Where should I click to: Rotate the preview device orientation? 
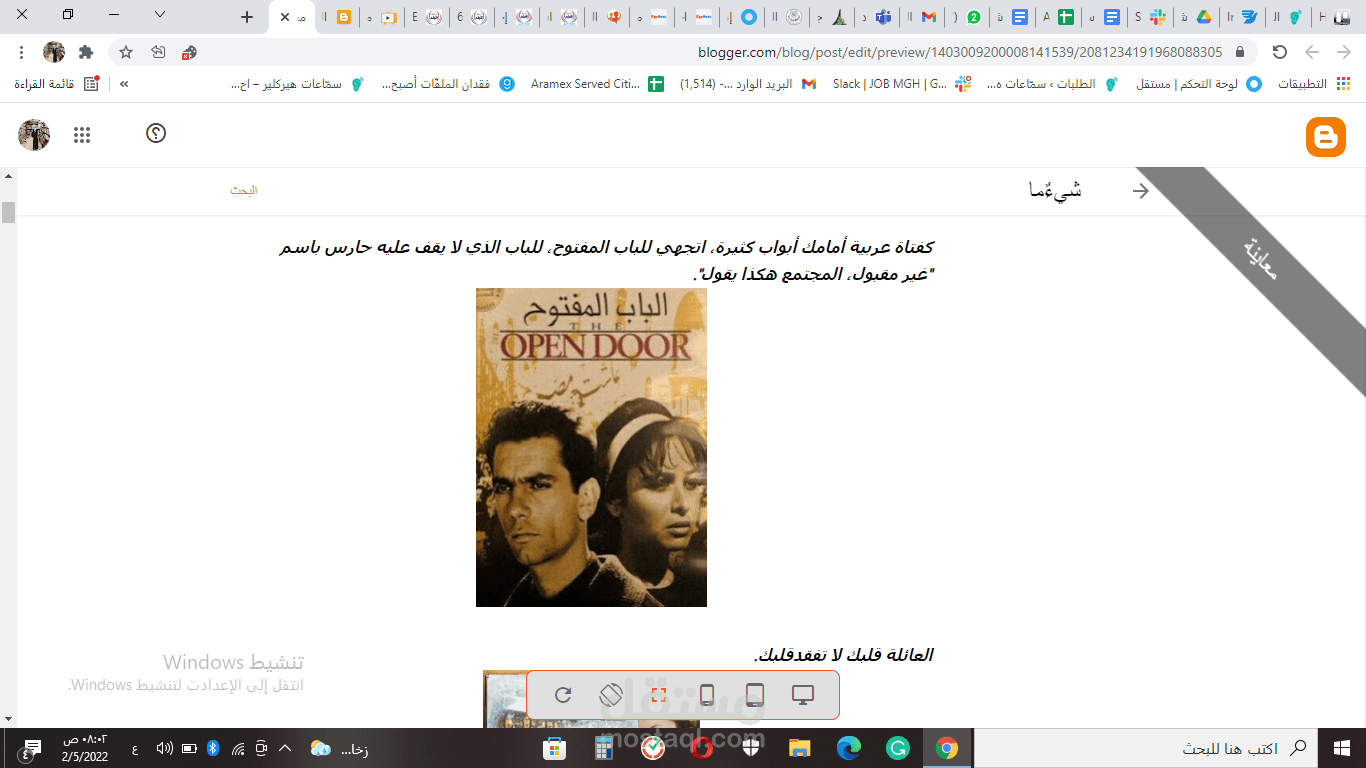(611, 695)
